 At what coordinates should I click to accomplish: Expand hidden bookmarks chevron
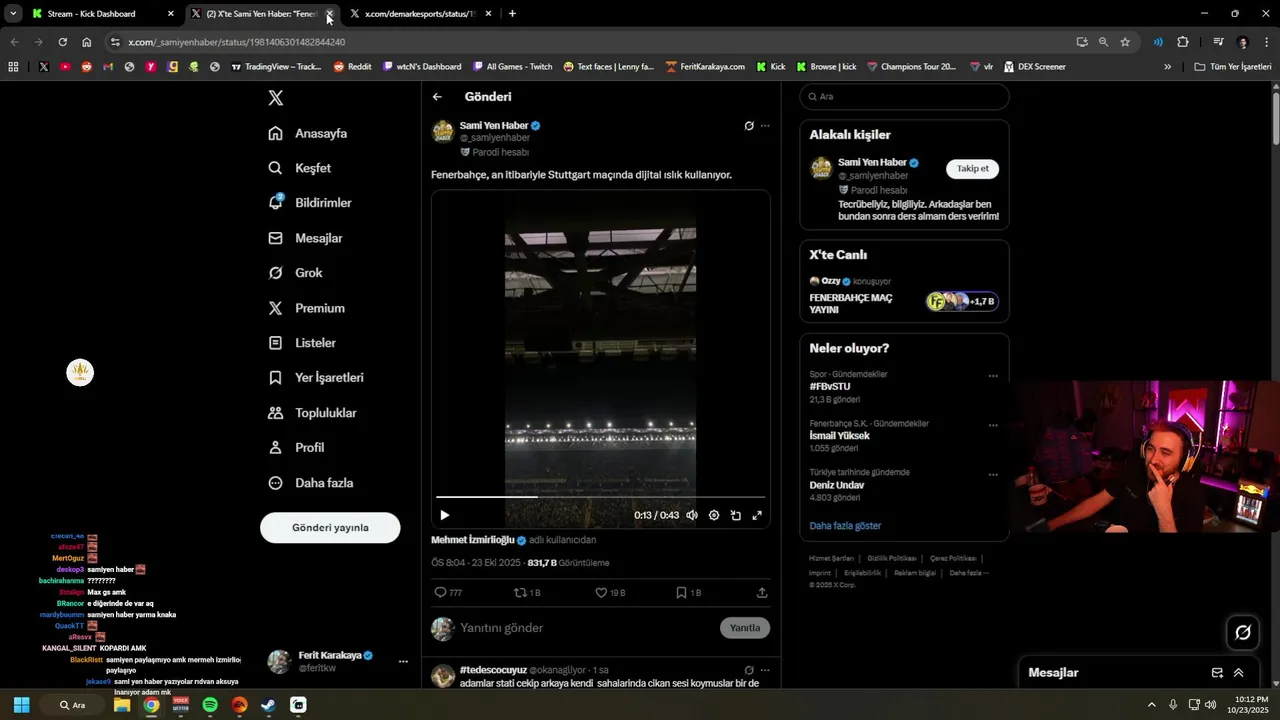[1167, 67]
